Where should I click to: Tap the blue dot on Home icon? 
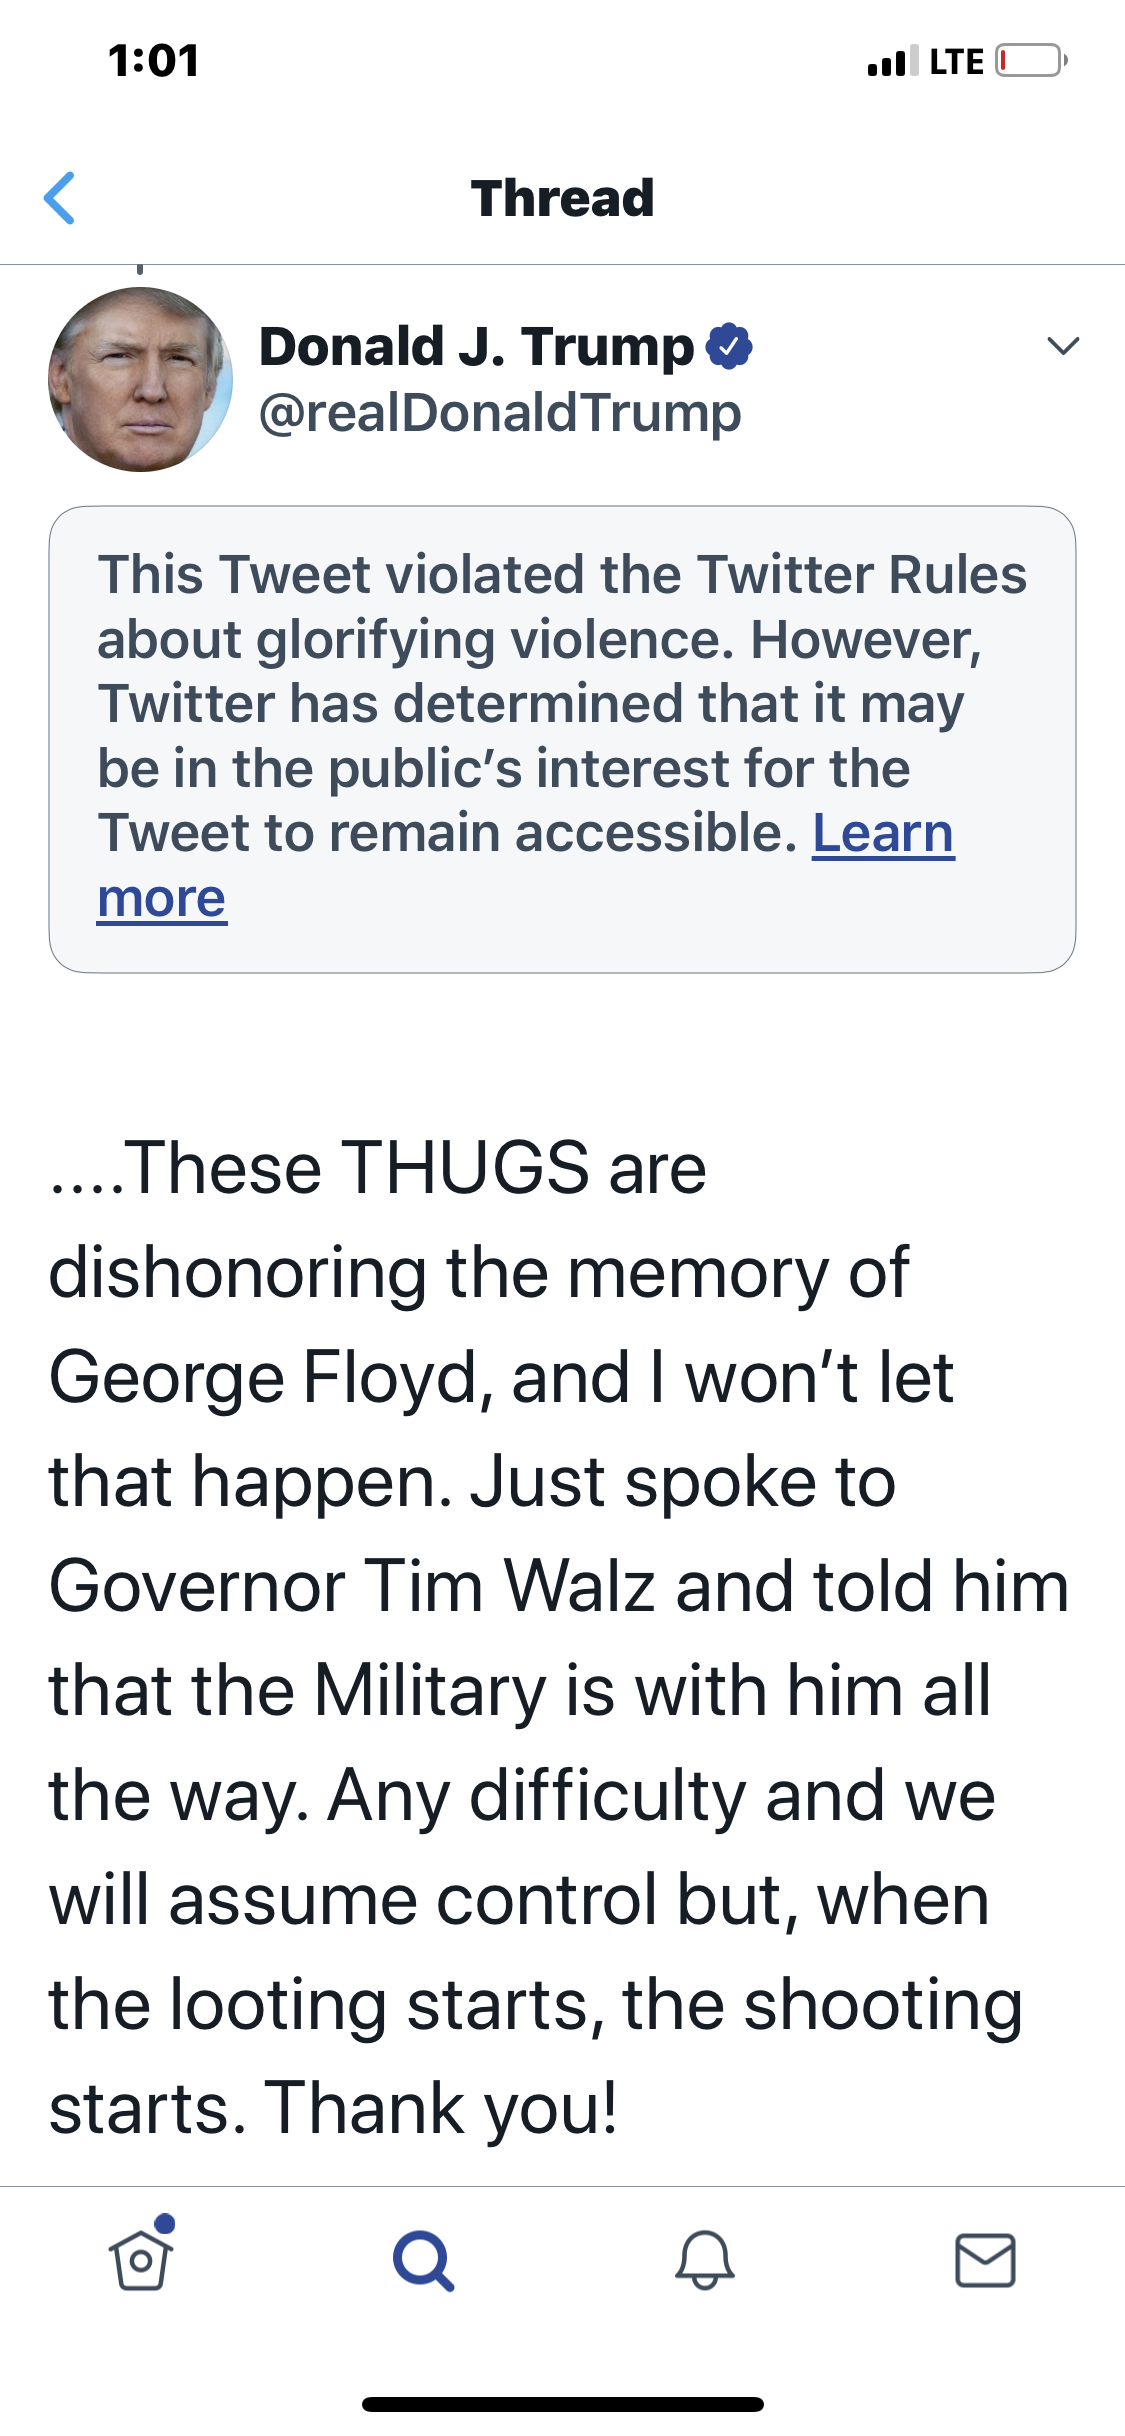166,2223
